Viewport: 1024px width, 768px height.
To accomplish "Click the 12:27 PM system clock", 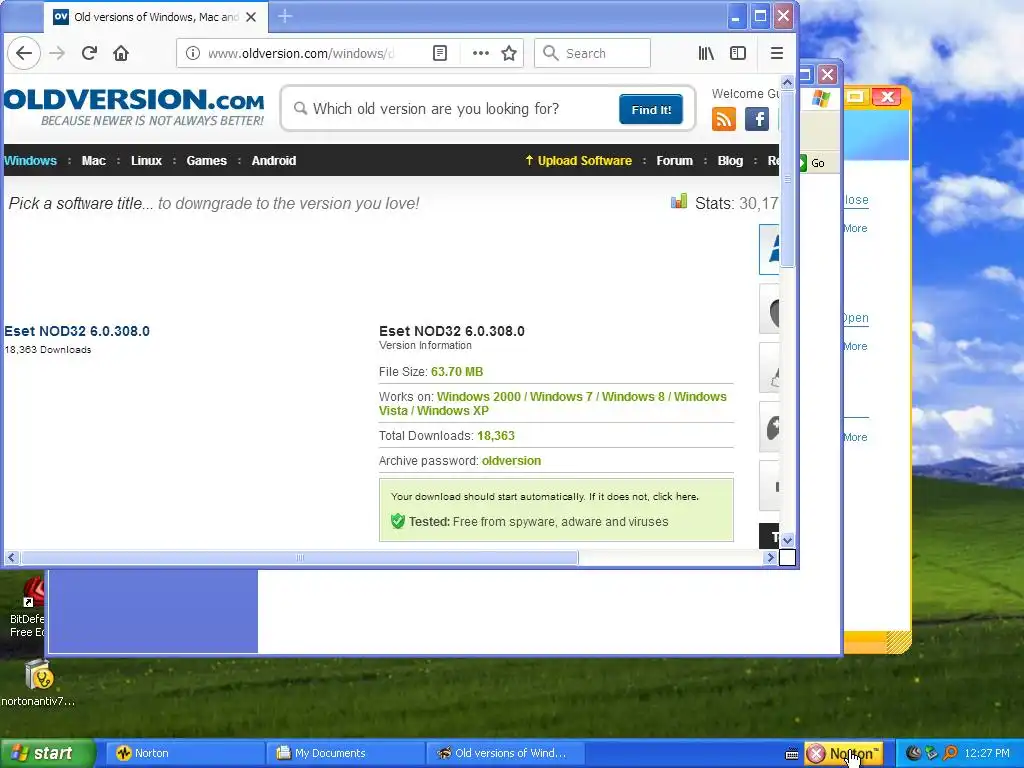I will pos(987,753).
